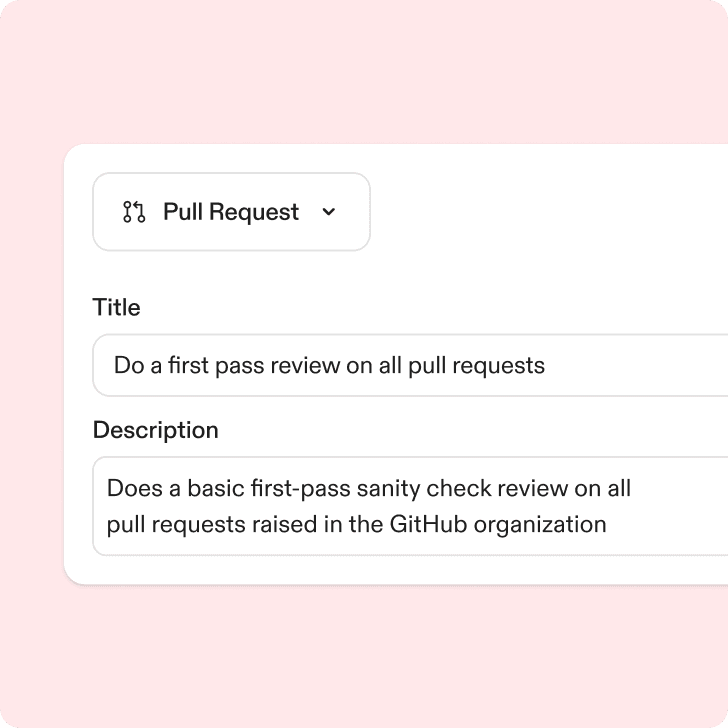Viewport: 728px width, 728px height.
Task: Open the Pull Request type dropdown
Action: 231,212
